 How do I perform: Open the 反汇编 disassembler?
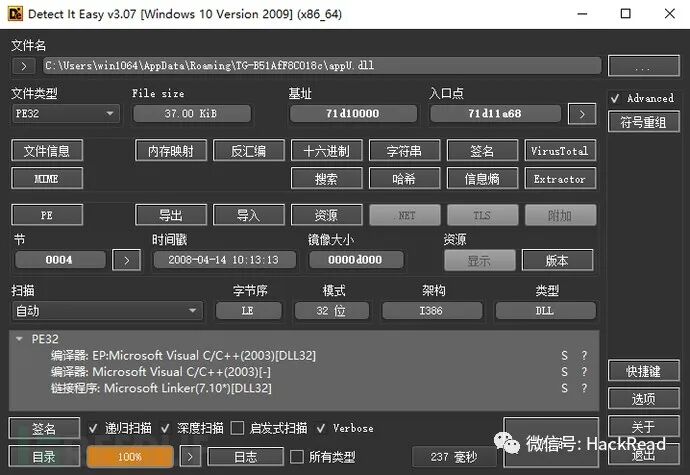point(248,151)
